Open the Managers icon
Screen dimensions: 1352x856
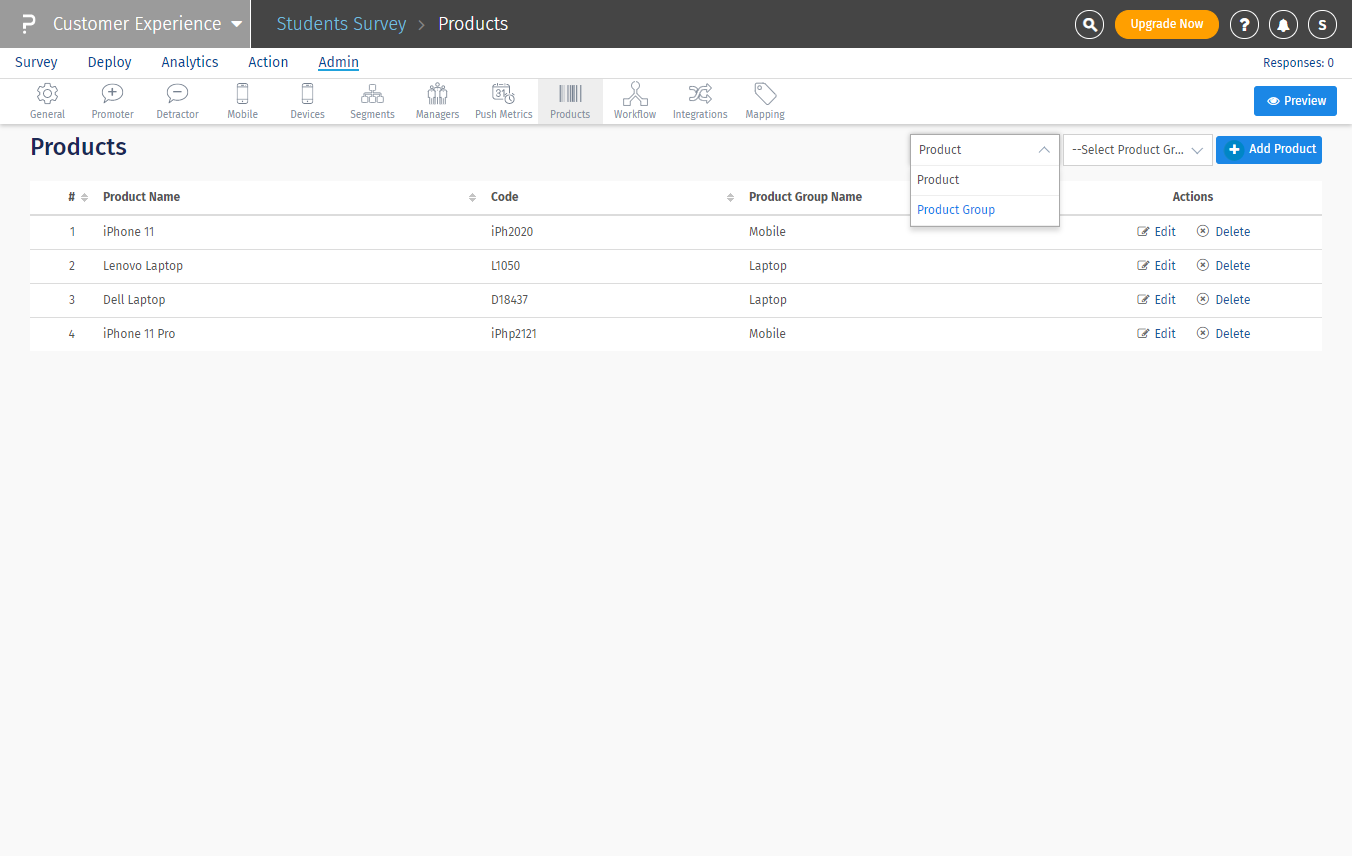(437, 95)
